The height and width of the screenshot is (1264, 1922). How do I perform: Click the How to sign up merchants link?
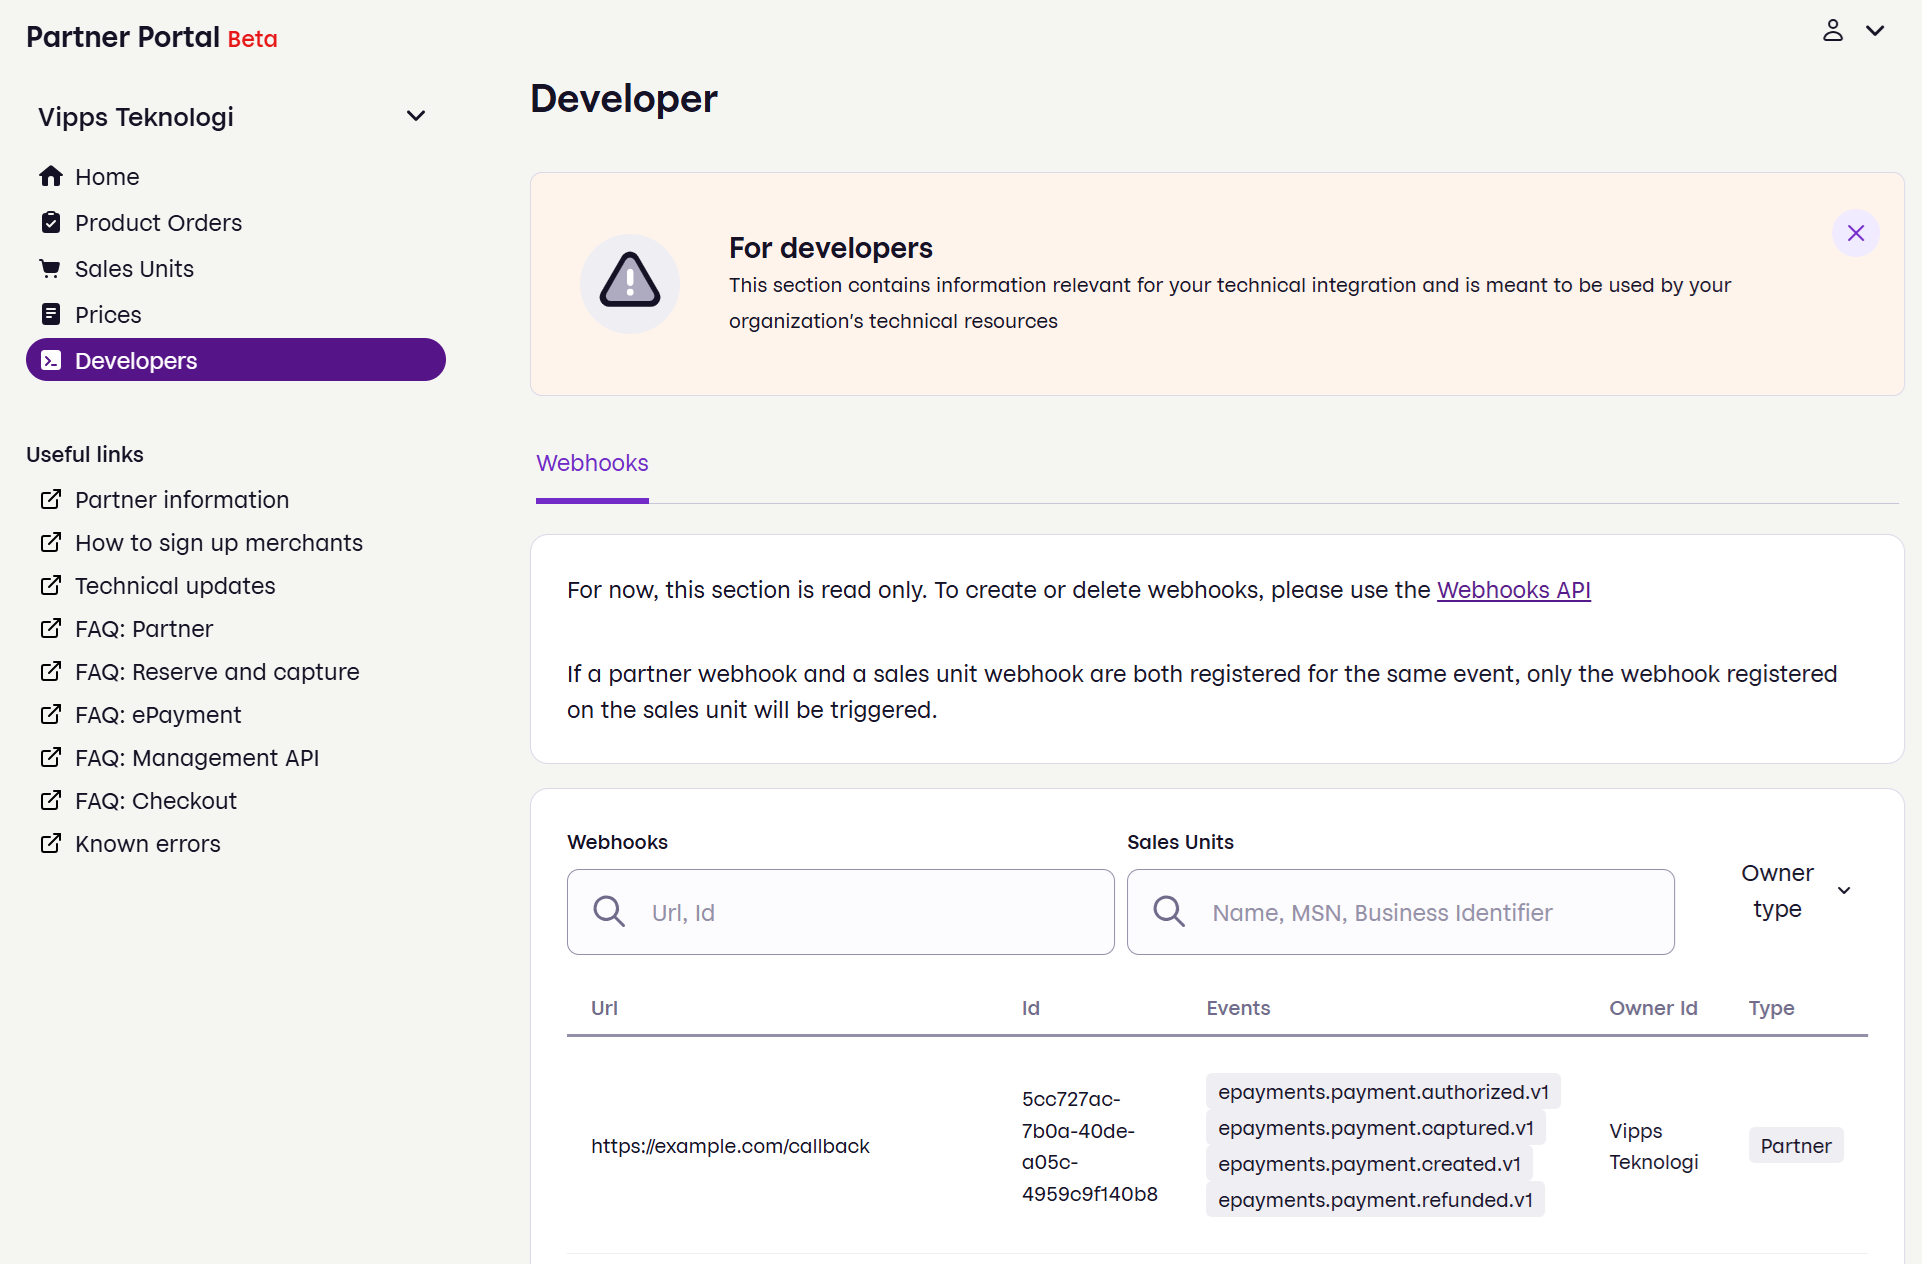coord(219,542)
